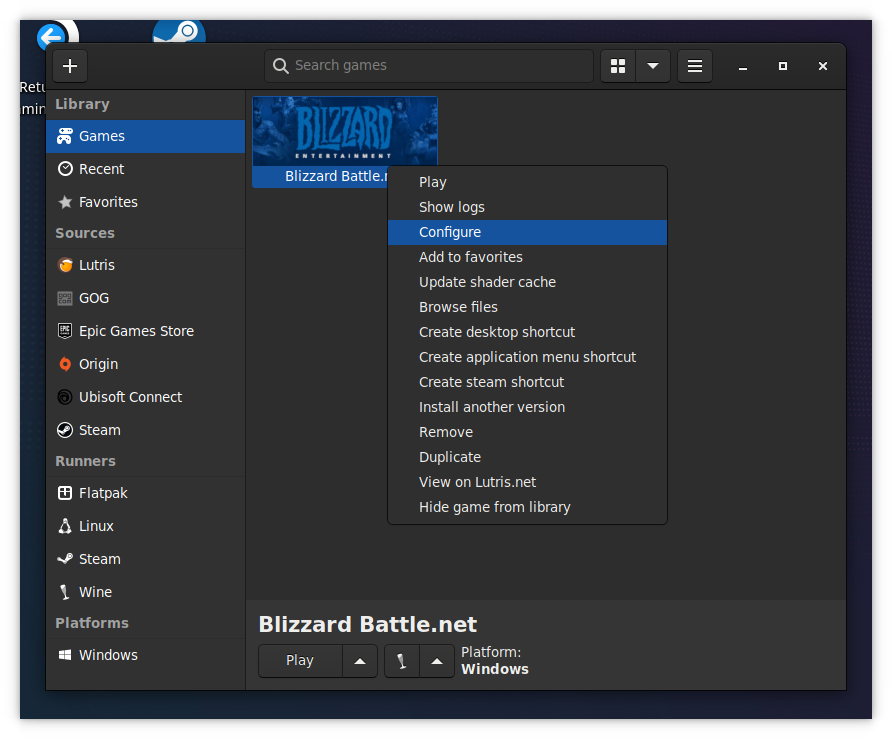Open the view options dropdown arrow
892x739 pixels.
click(x=653, y=66)
